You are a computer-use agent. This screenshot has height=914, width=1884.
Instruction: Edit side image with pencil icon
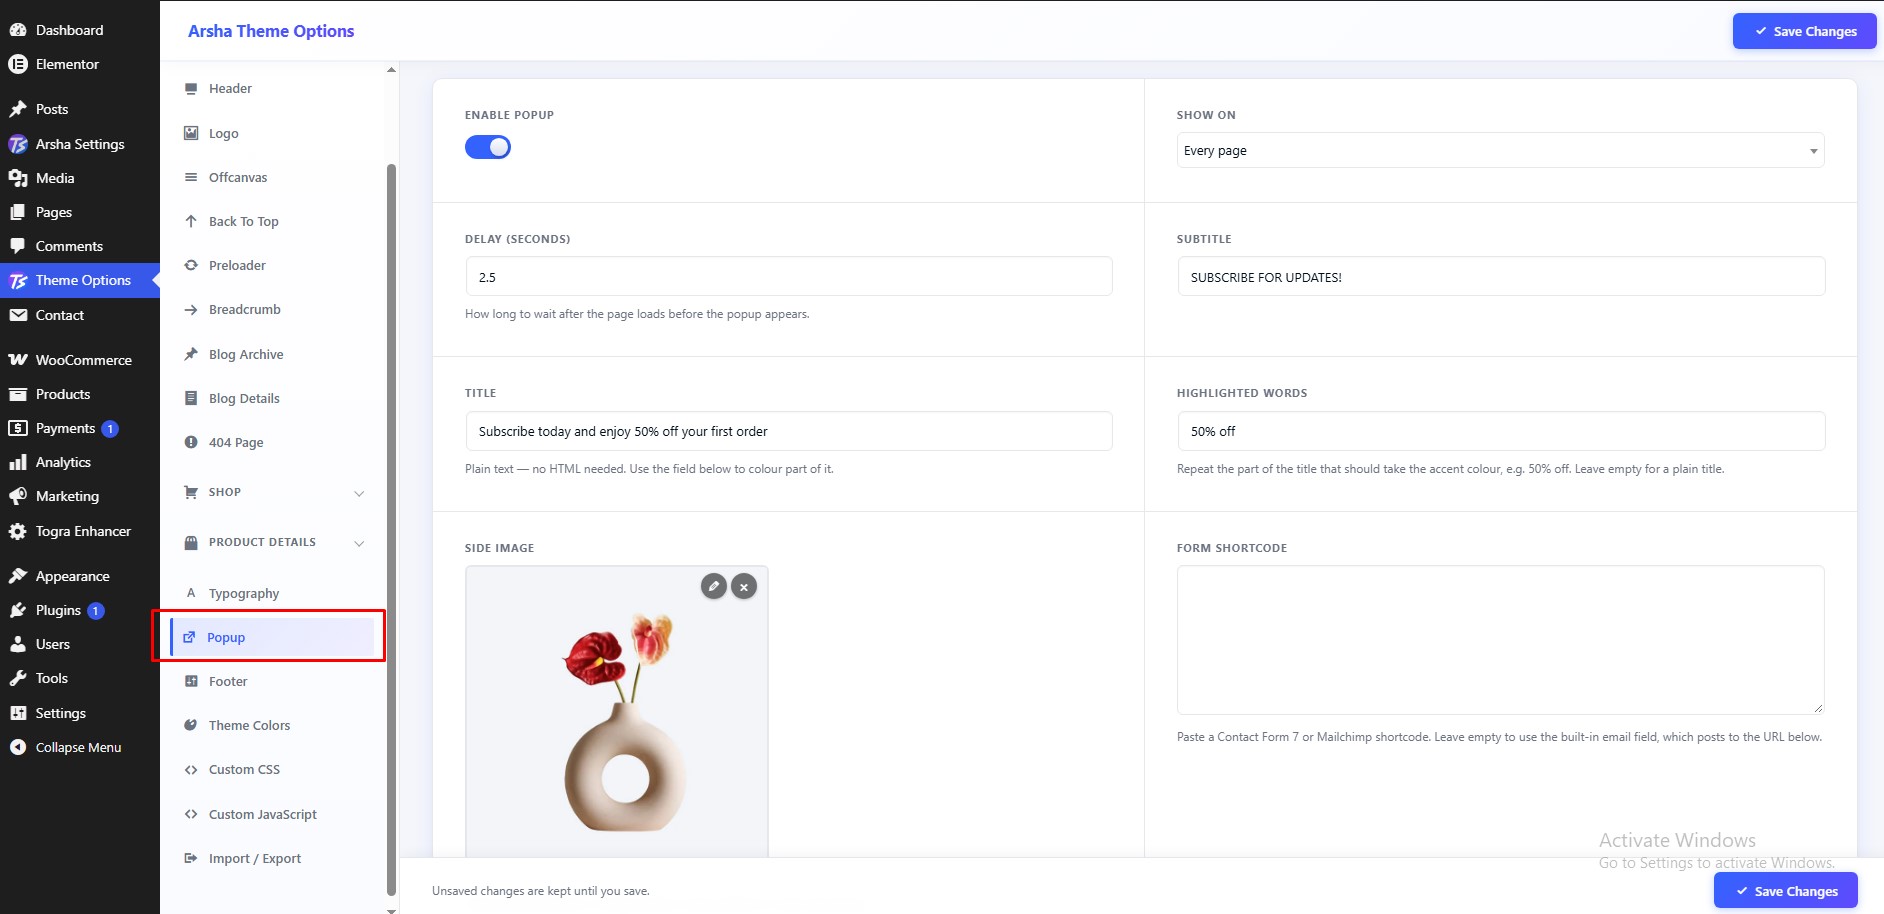(713, 586)
